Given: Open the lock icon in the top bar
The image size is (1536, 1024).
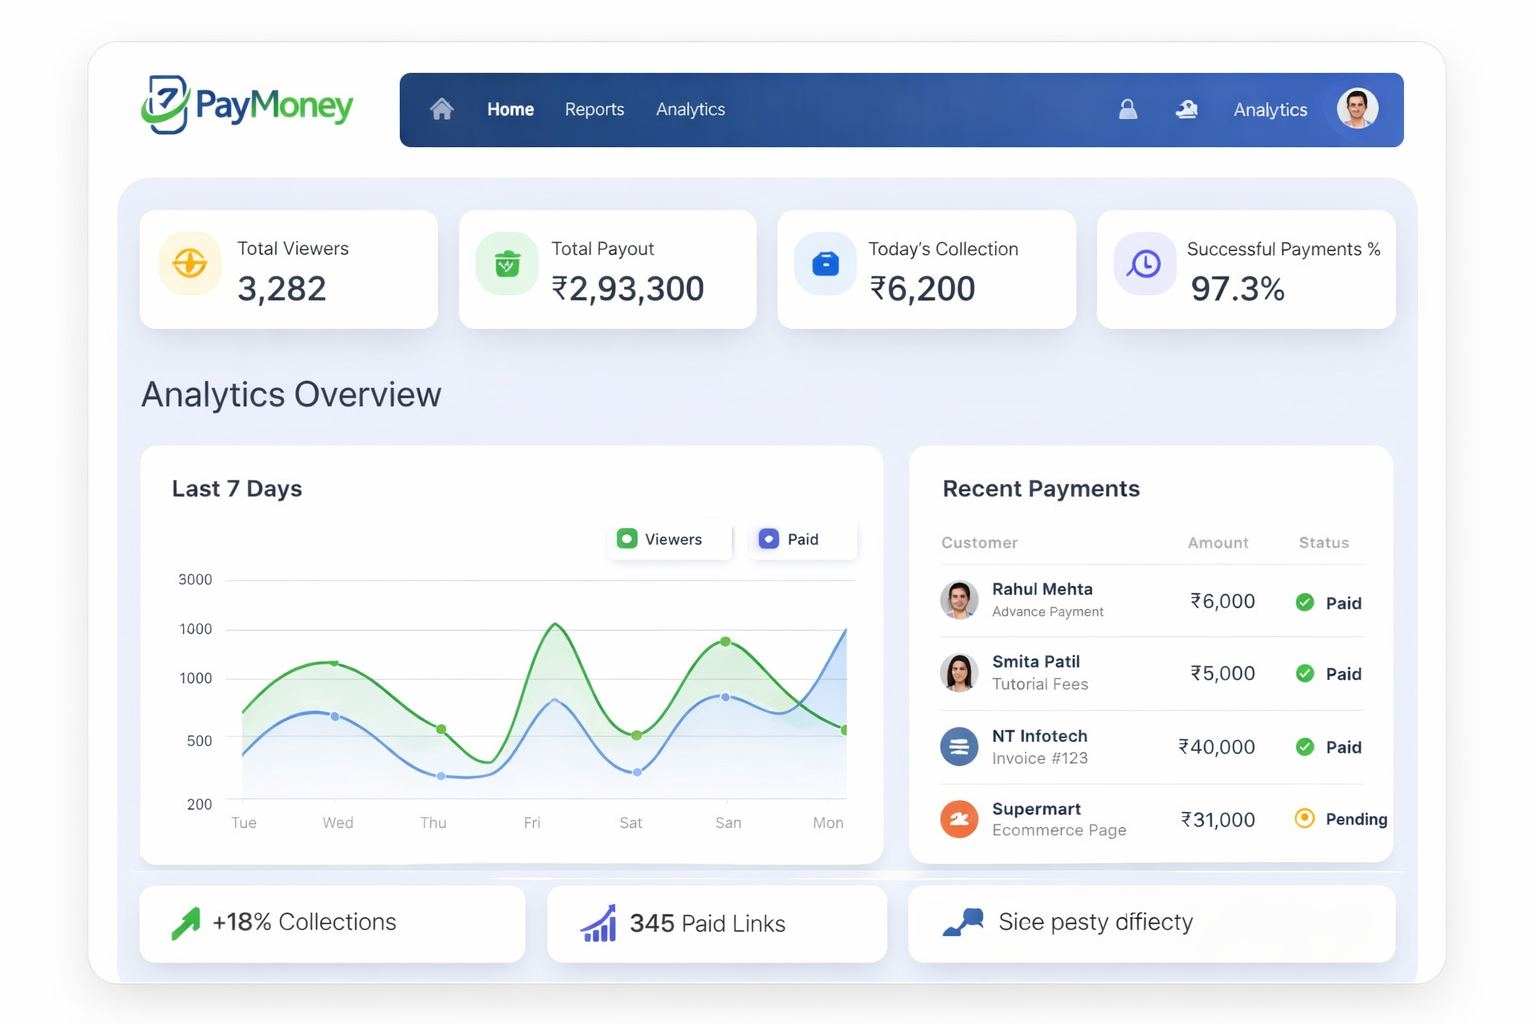Looking at the screenshot, I should (1128, 109).
